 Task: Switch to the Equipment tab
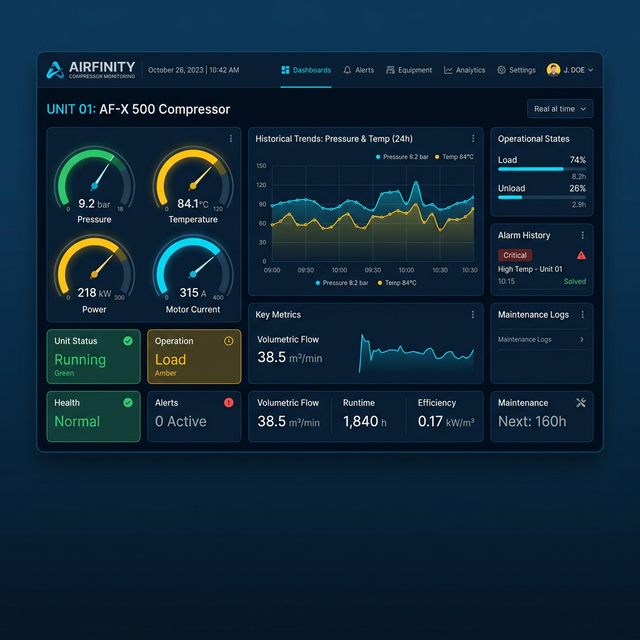[x=409, y=70]
